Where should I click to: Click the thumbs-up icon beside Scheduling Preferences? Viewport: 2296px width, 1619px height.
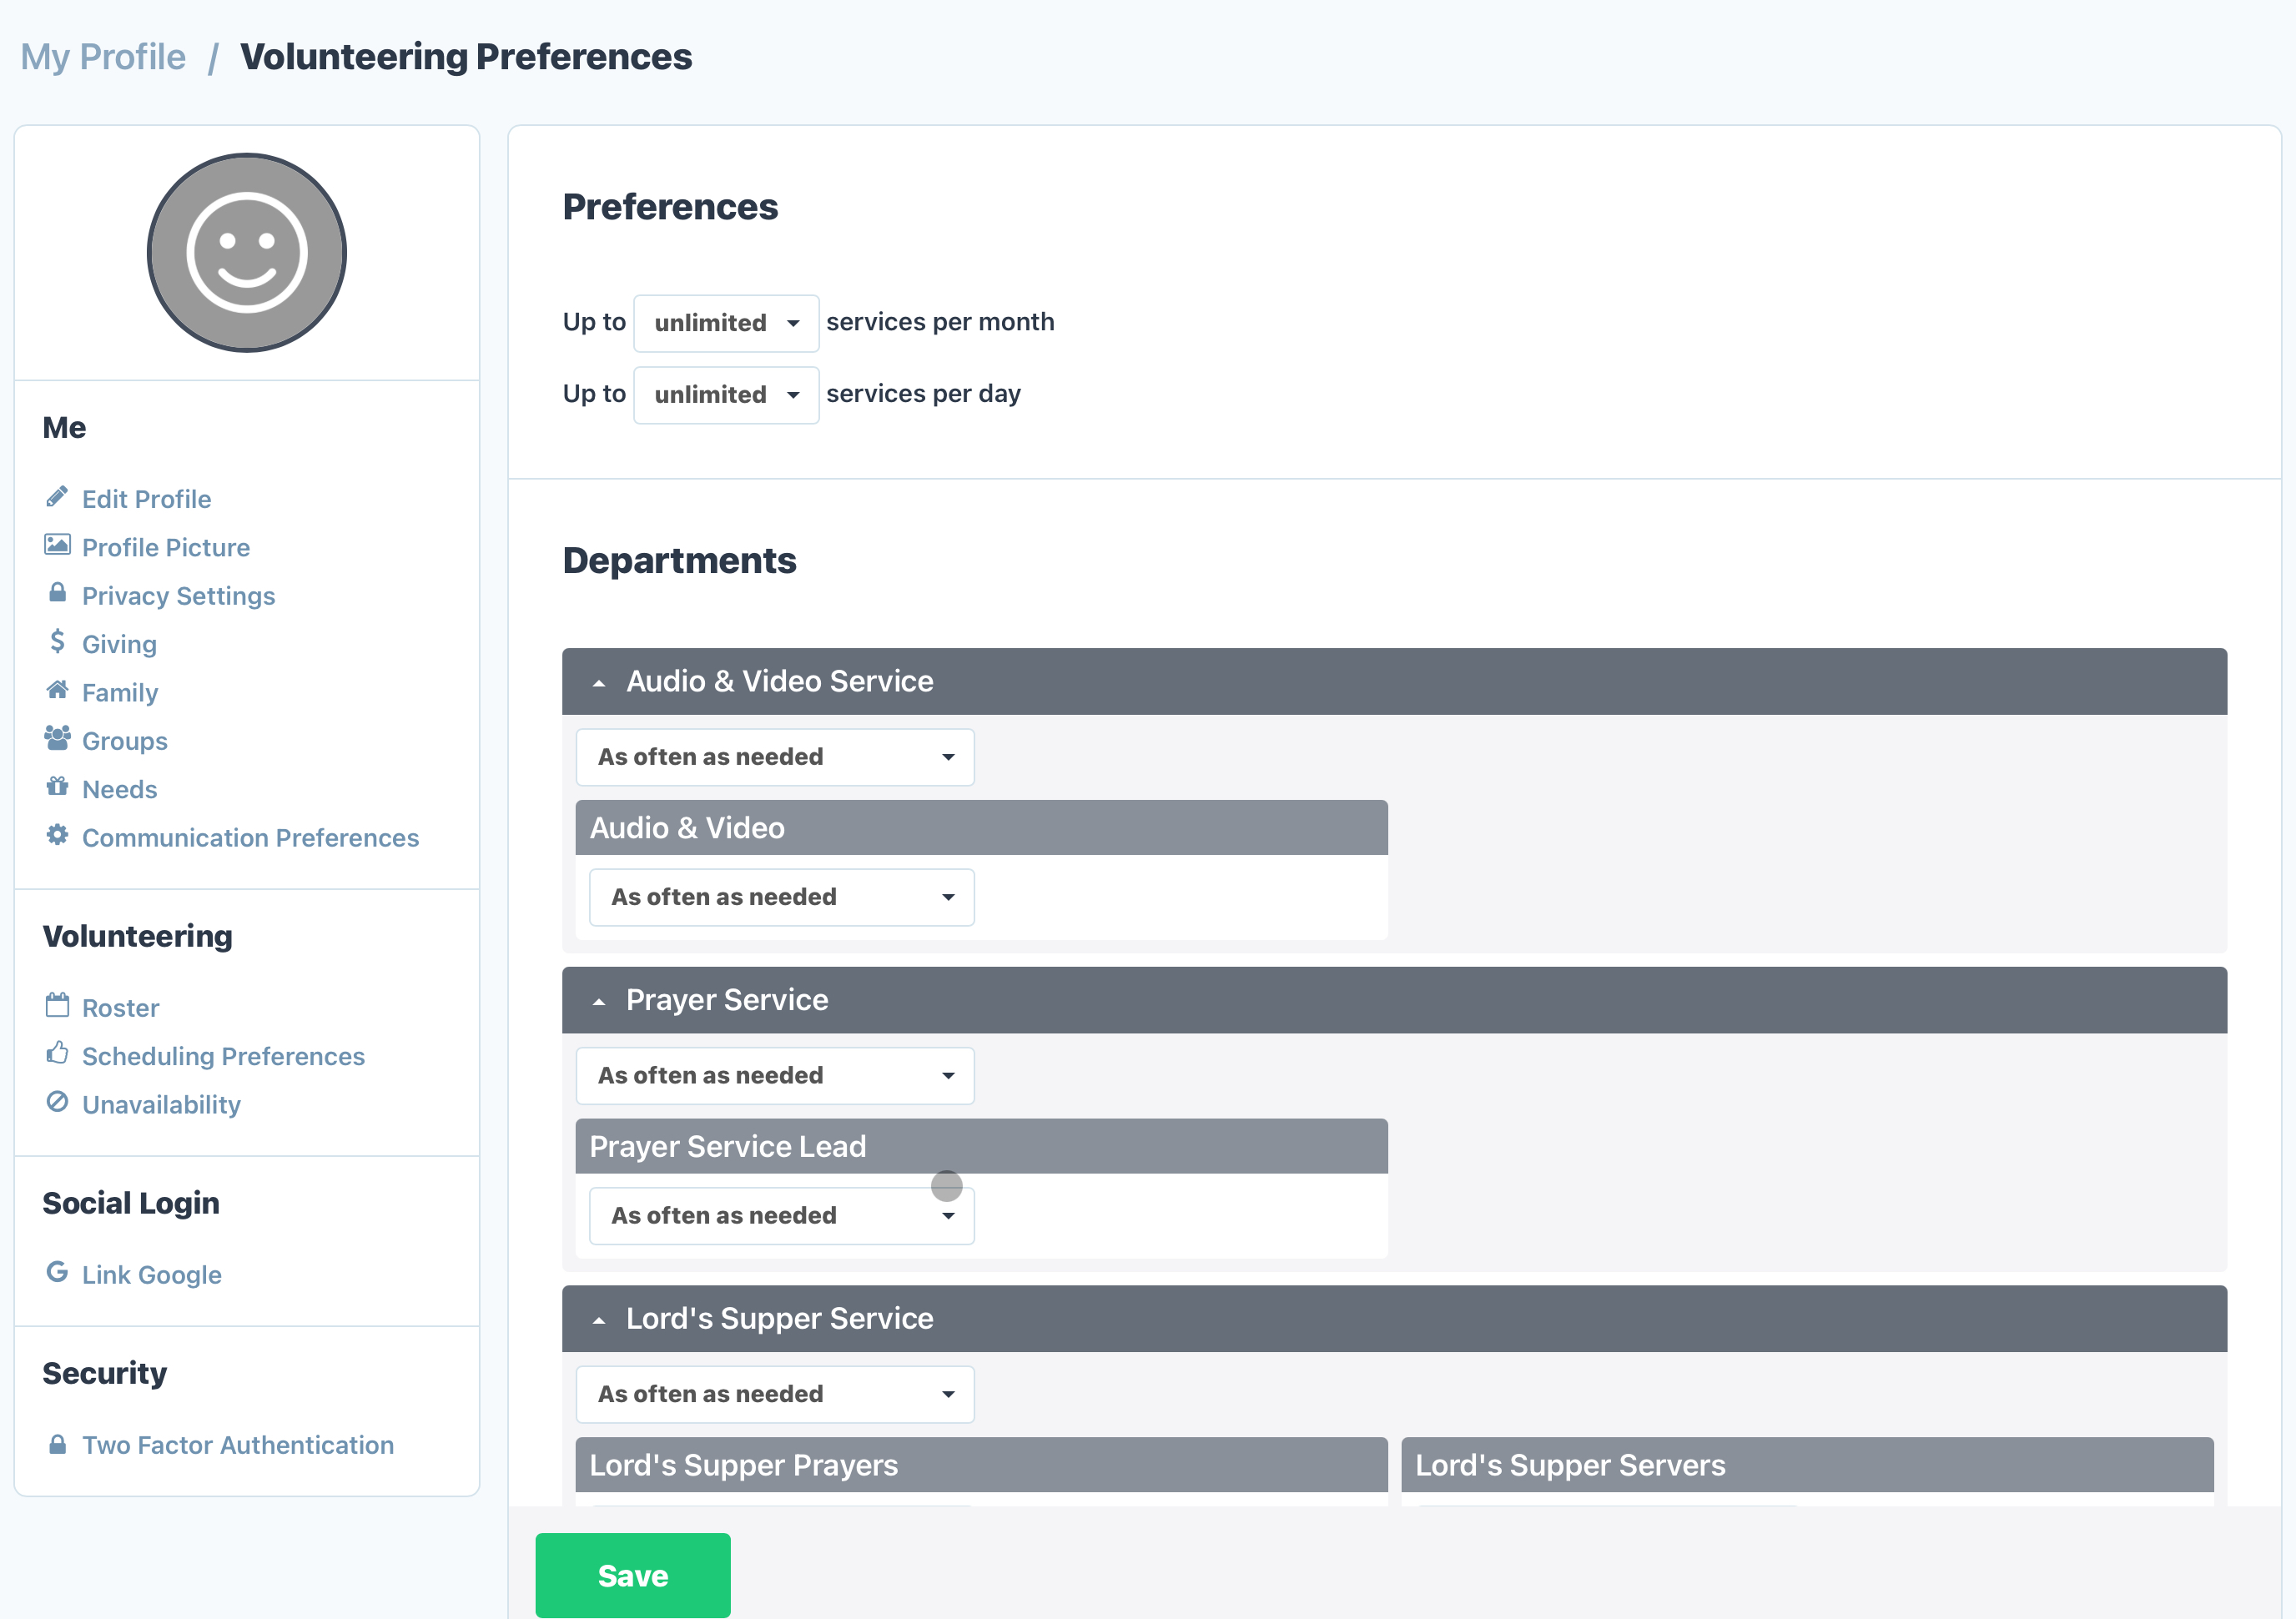point(57,1053)
